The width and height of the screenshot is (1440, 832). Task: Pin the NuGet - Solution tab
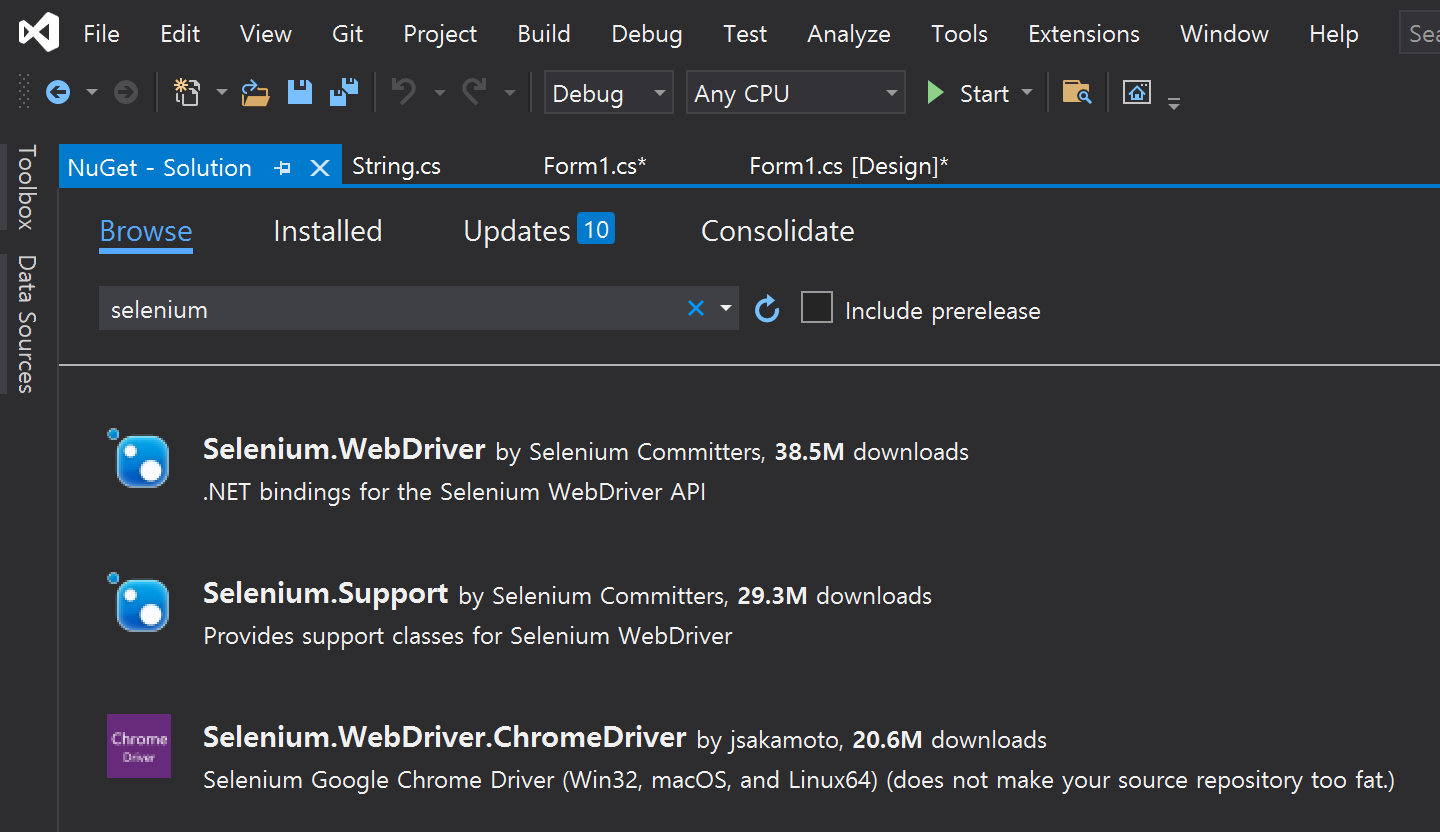coord(283,168)
